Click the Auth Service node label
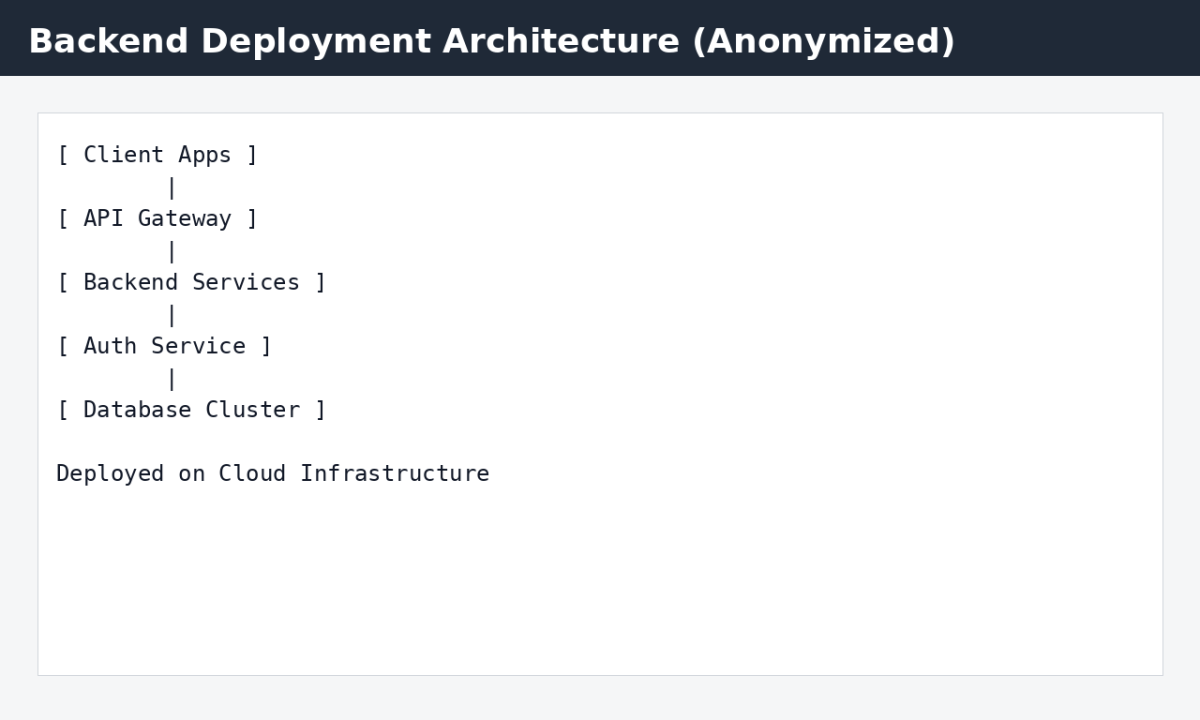Screen dimensions: 1200x720 [x=164, y=347]
